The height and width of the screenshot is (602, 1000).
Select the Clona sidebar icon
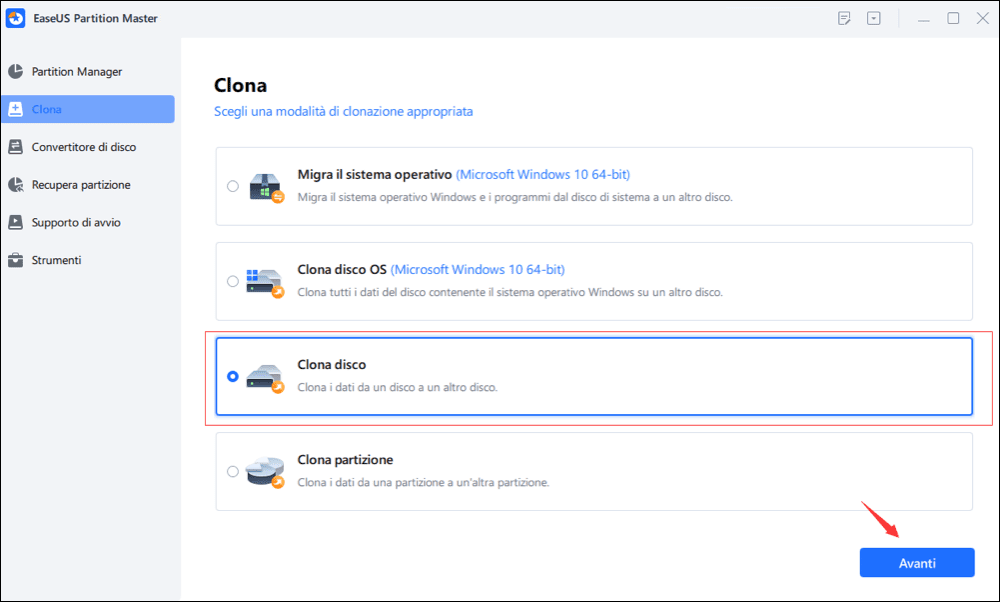(x=15, y=109)
